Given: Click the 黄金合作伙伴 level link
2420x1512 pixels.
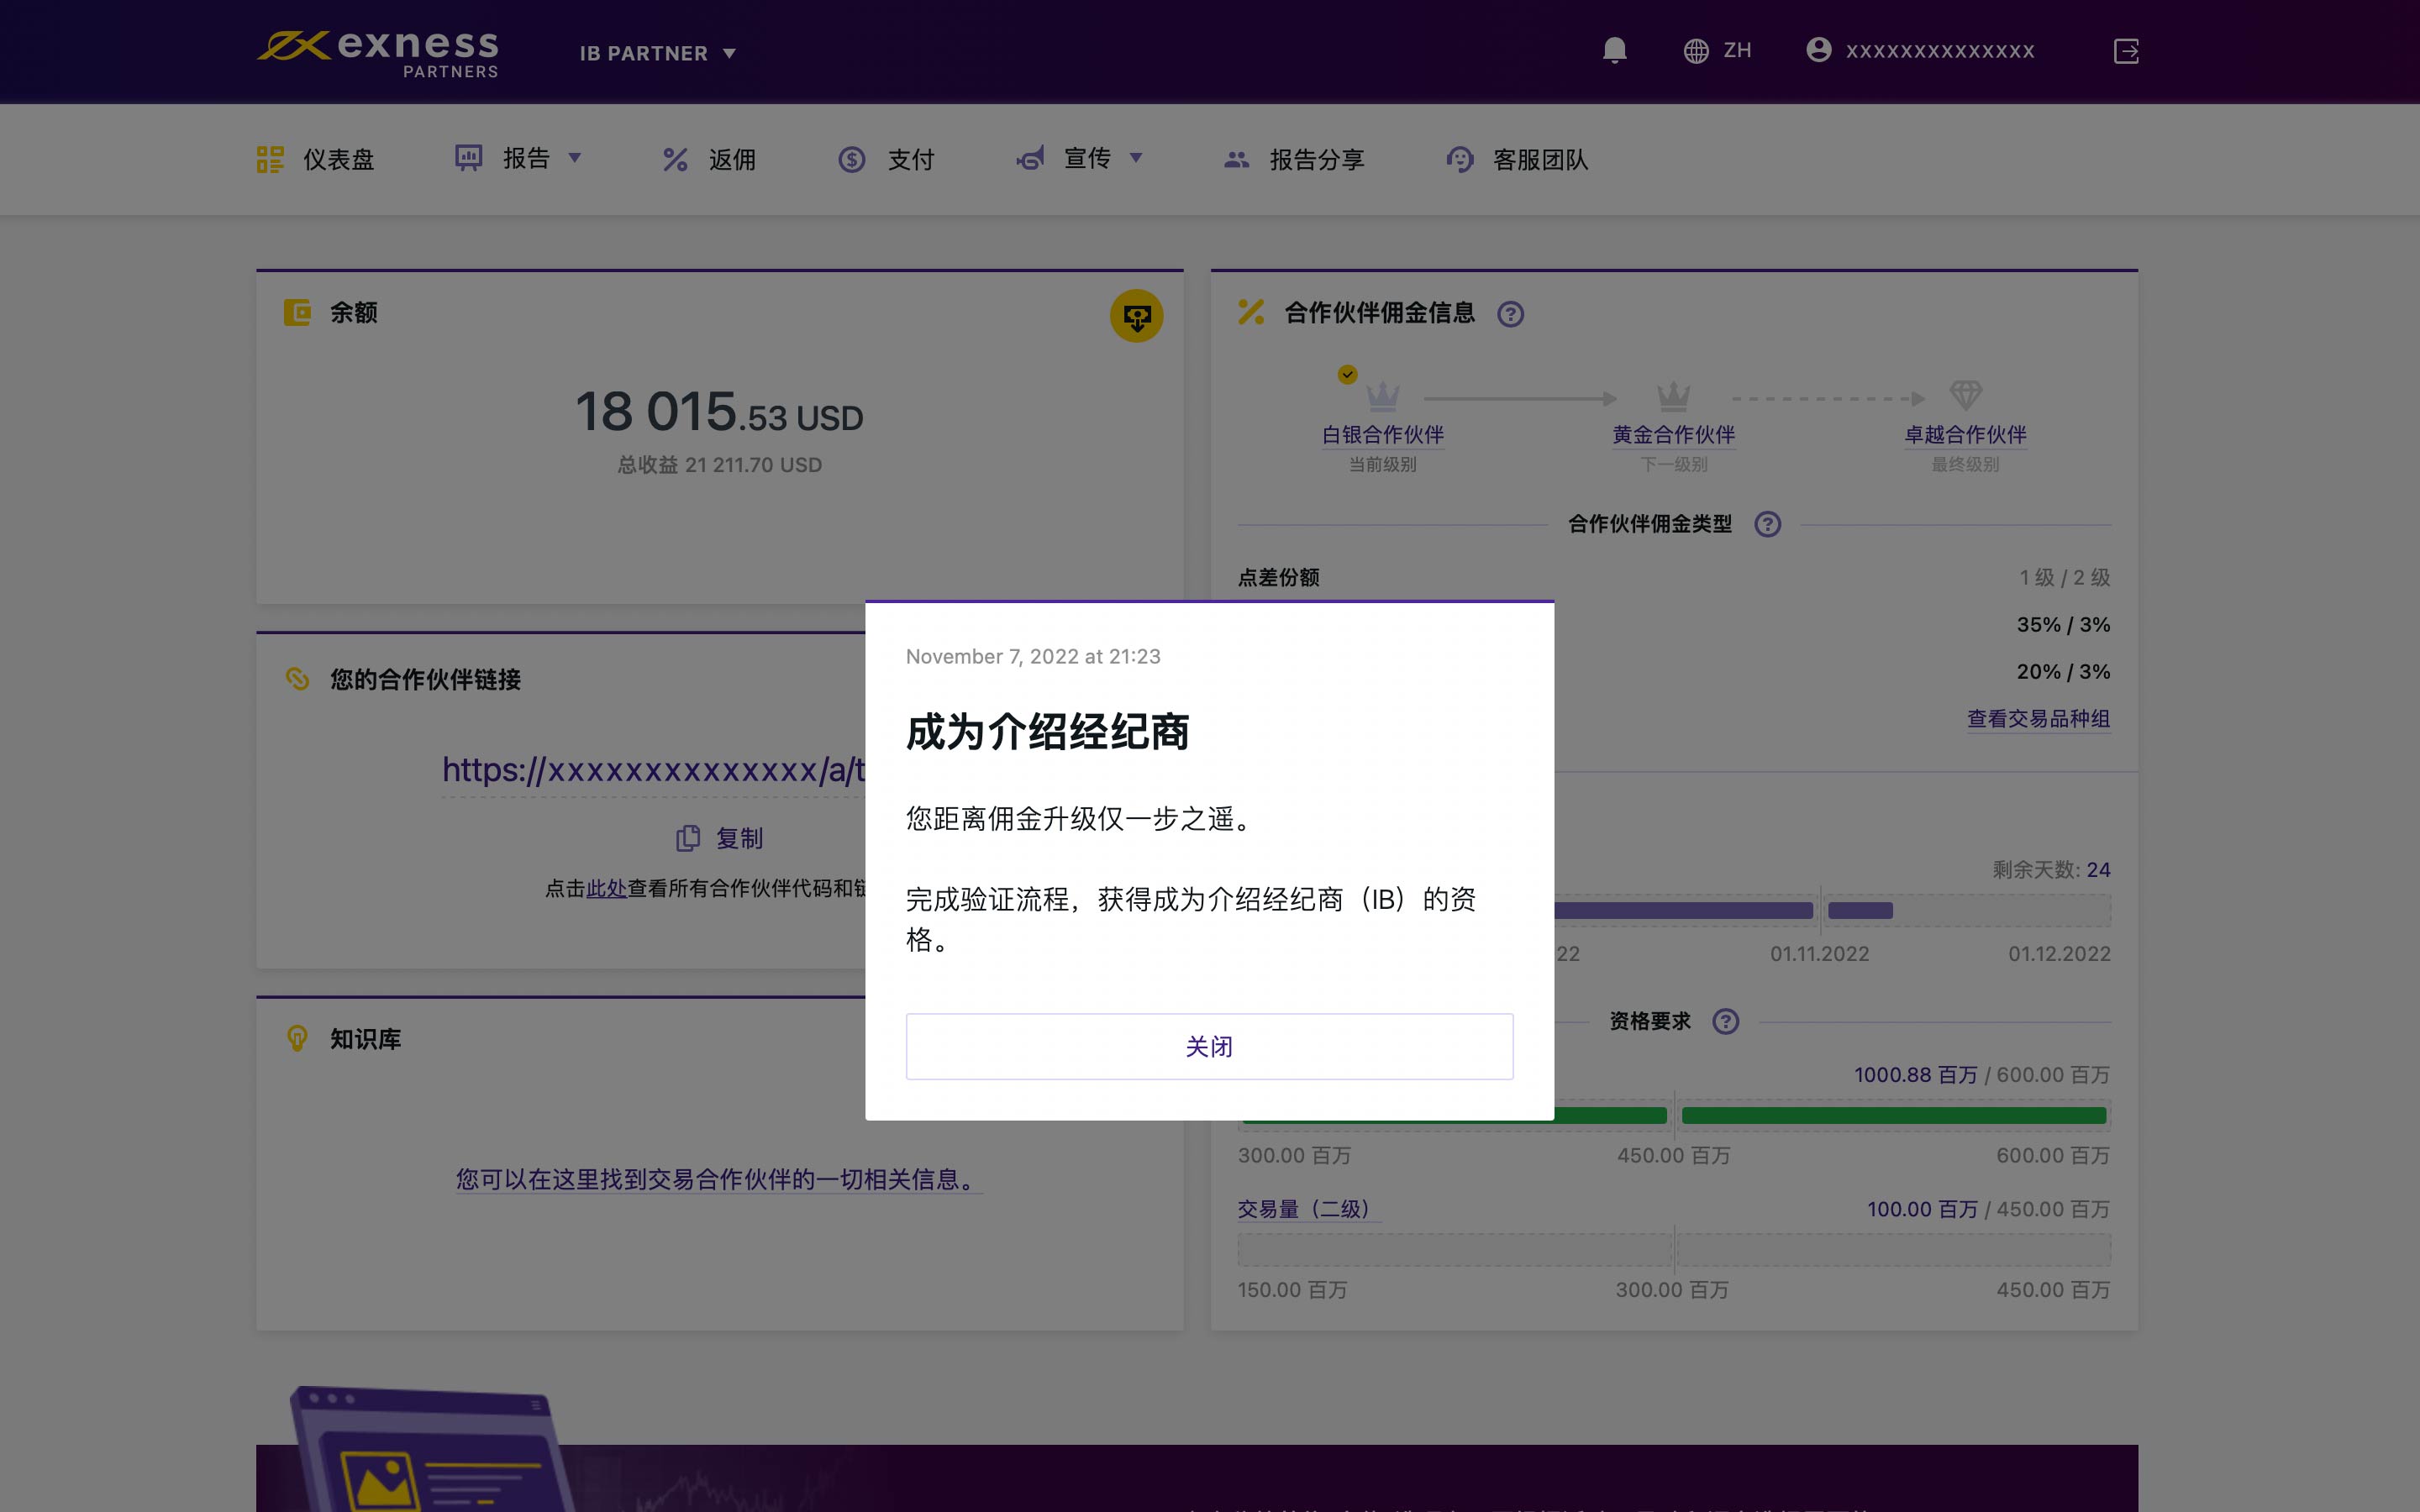Looking at the screenshot, I should pyautogui.click(x=1673, y=435).
